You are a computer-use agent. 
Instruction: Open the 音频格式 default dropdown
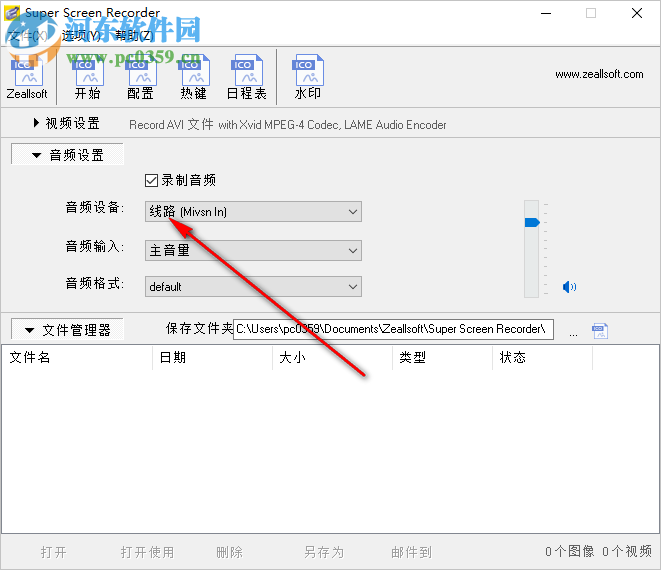click(x=253, y=287)
